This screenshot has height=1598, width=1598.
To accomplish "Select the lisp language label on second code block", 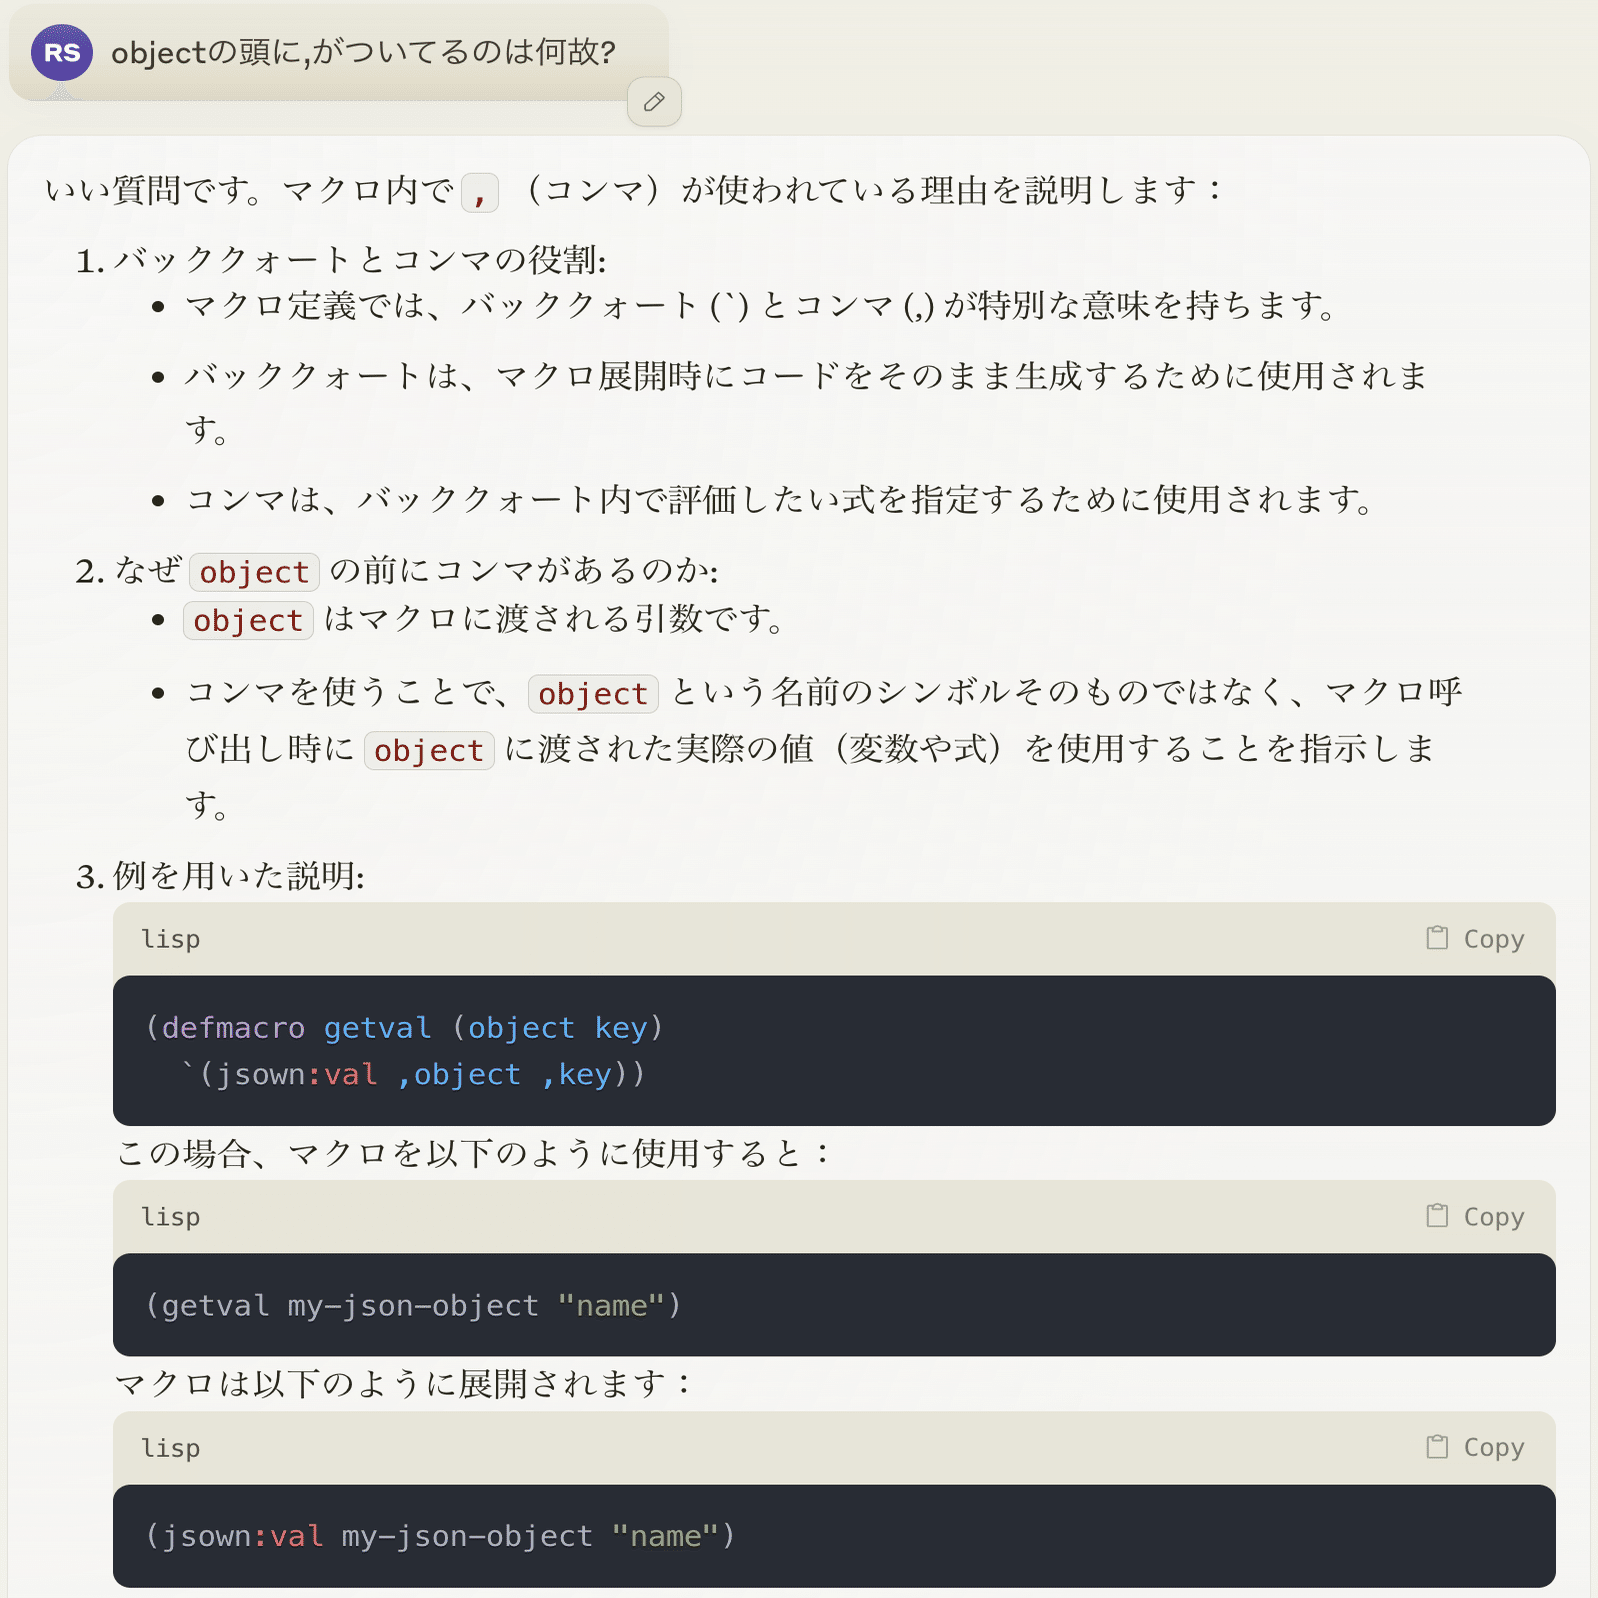I will [170, 1216].
